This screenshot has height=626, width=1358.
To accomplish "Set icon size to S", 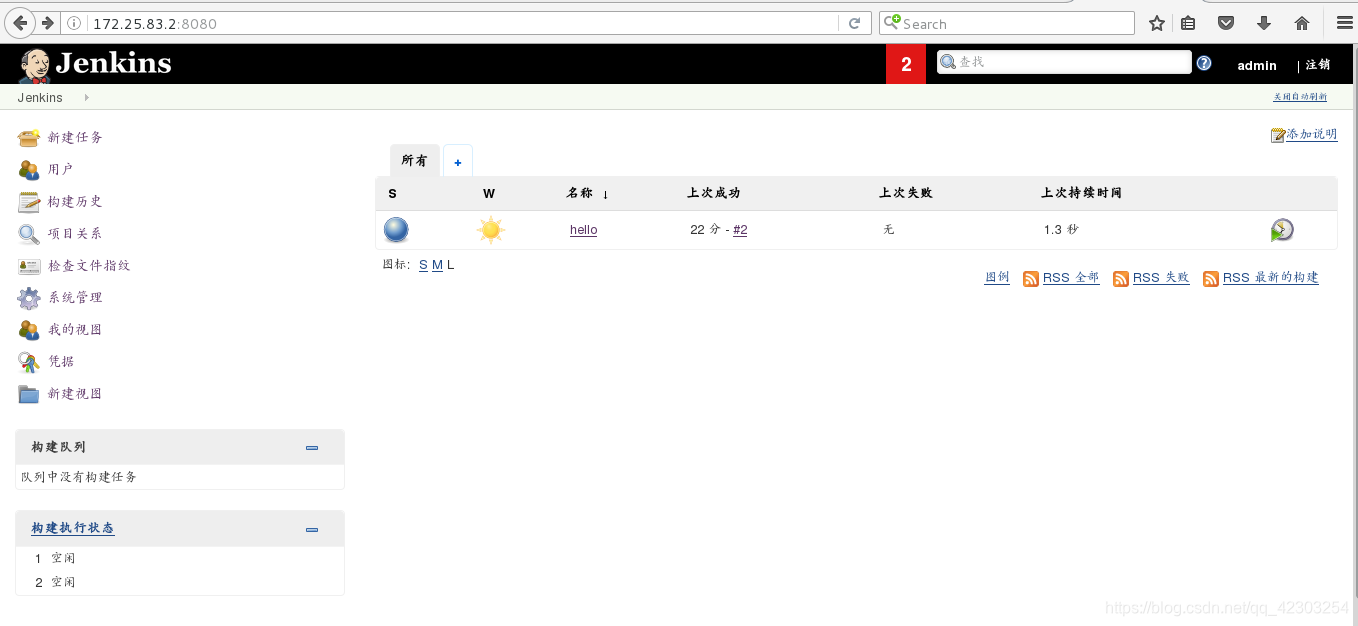I will click(423, 265).
